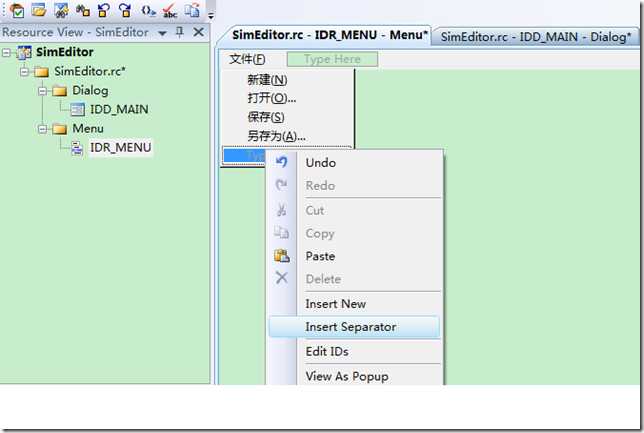Collapse the Menu folder node
Screen dimensions: 644x433
(x=42, y=129)
